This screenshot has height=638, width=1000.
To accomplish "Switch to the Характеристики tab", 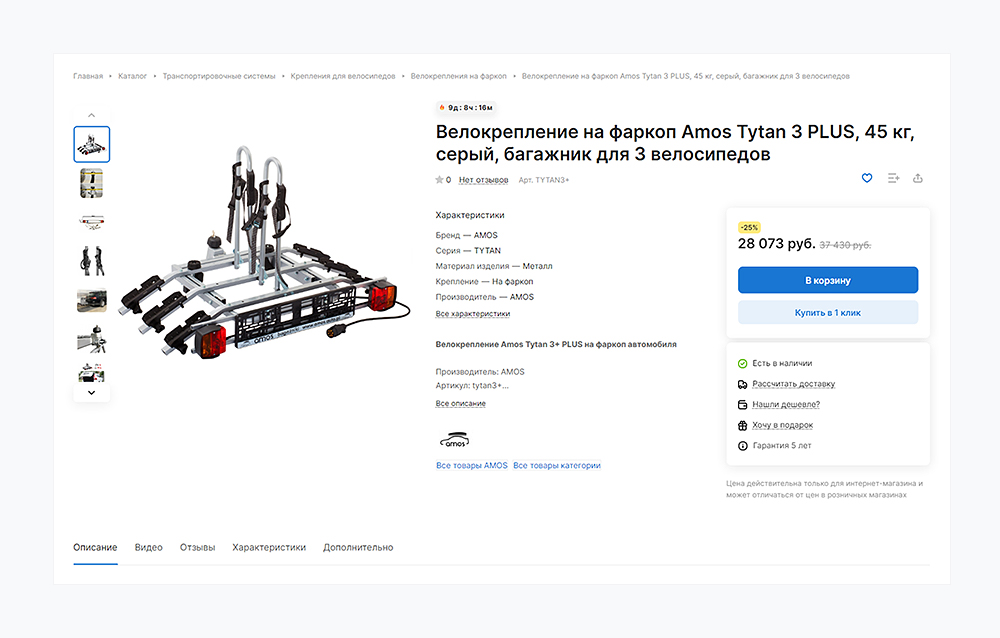I will [x=269, y=547].
